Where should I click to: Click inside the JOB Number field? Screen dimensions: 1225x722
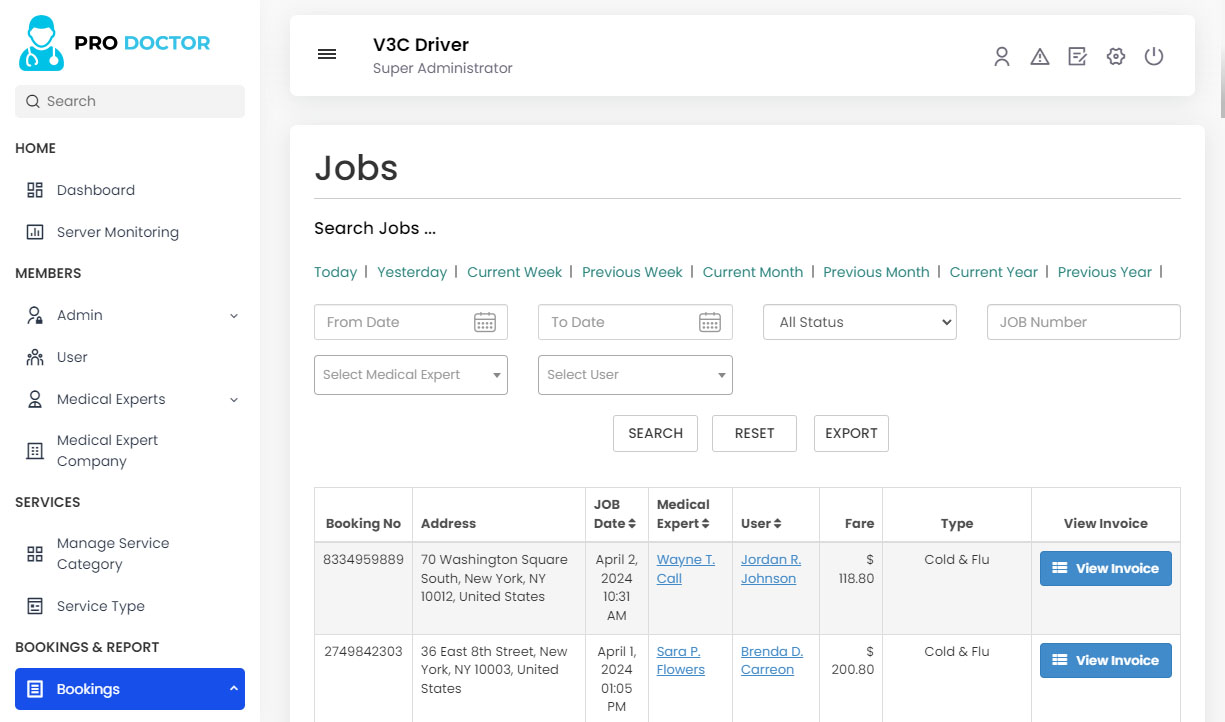(x=1083, y=322)
